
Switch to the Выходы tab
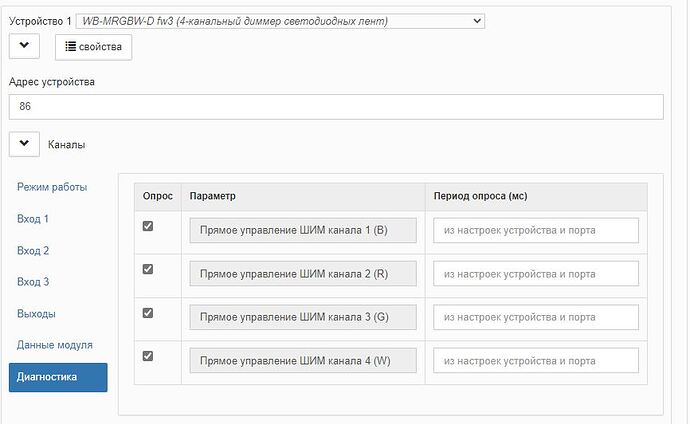point(36,314)
